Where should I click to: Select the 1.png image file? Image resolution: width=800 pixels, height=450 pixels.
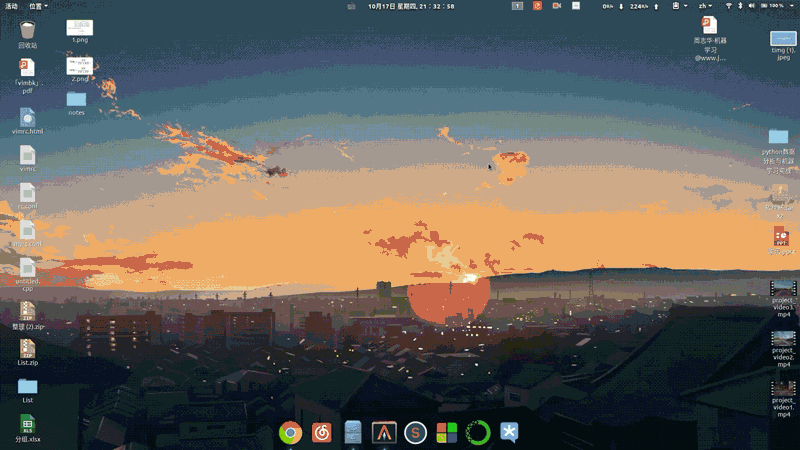80,28
